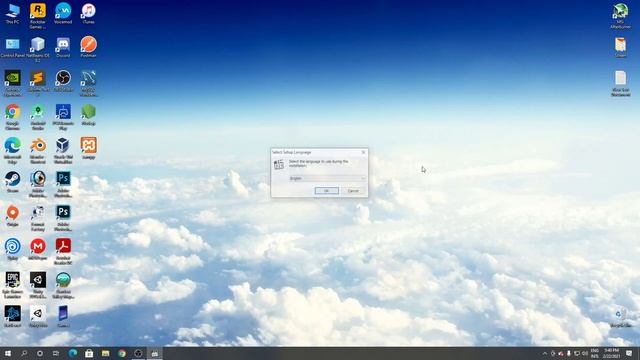Open taskbar search magnifier

tap(24, 353)
